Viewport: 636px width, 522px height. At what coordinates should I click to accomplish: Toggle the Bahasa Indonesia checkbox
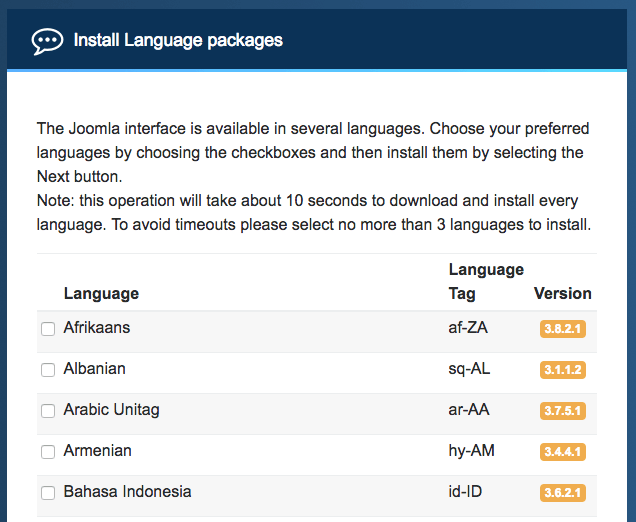[x=48, y=492]
